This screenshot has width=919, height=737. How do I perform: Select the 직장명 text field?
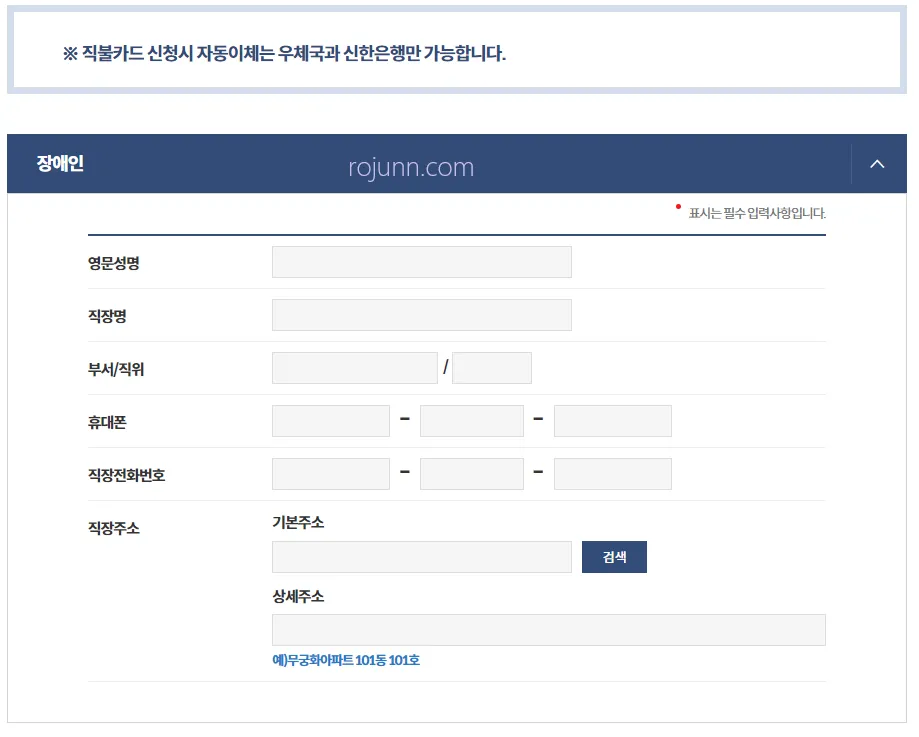click(421, 314)
